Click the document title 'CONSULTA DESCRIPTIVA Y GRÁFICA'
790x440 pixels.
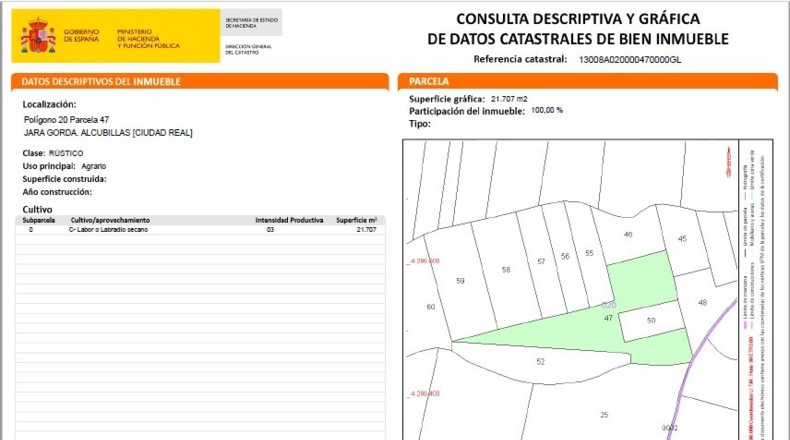pos(578,19)
